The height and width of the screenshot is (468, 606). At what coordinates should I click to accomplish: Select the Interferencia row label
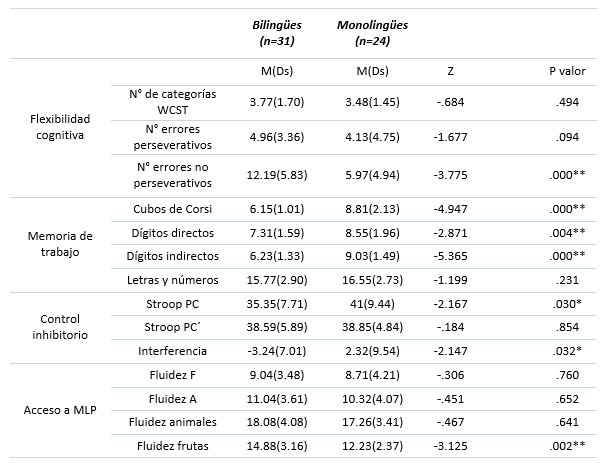click(174, 350)
